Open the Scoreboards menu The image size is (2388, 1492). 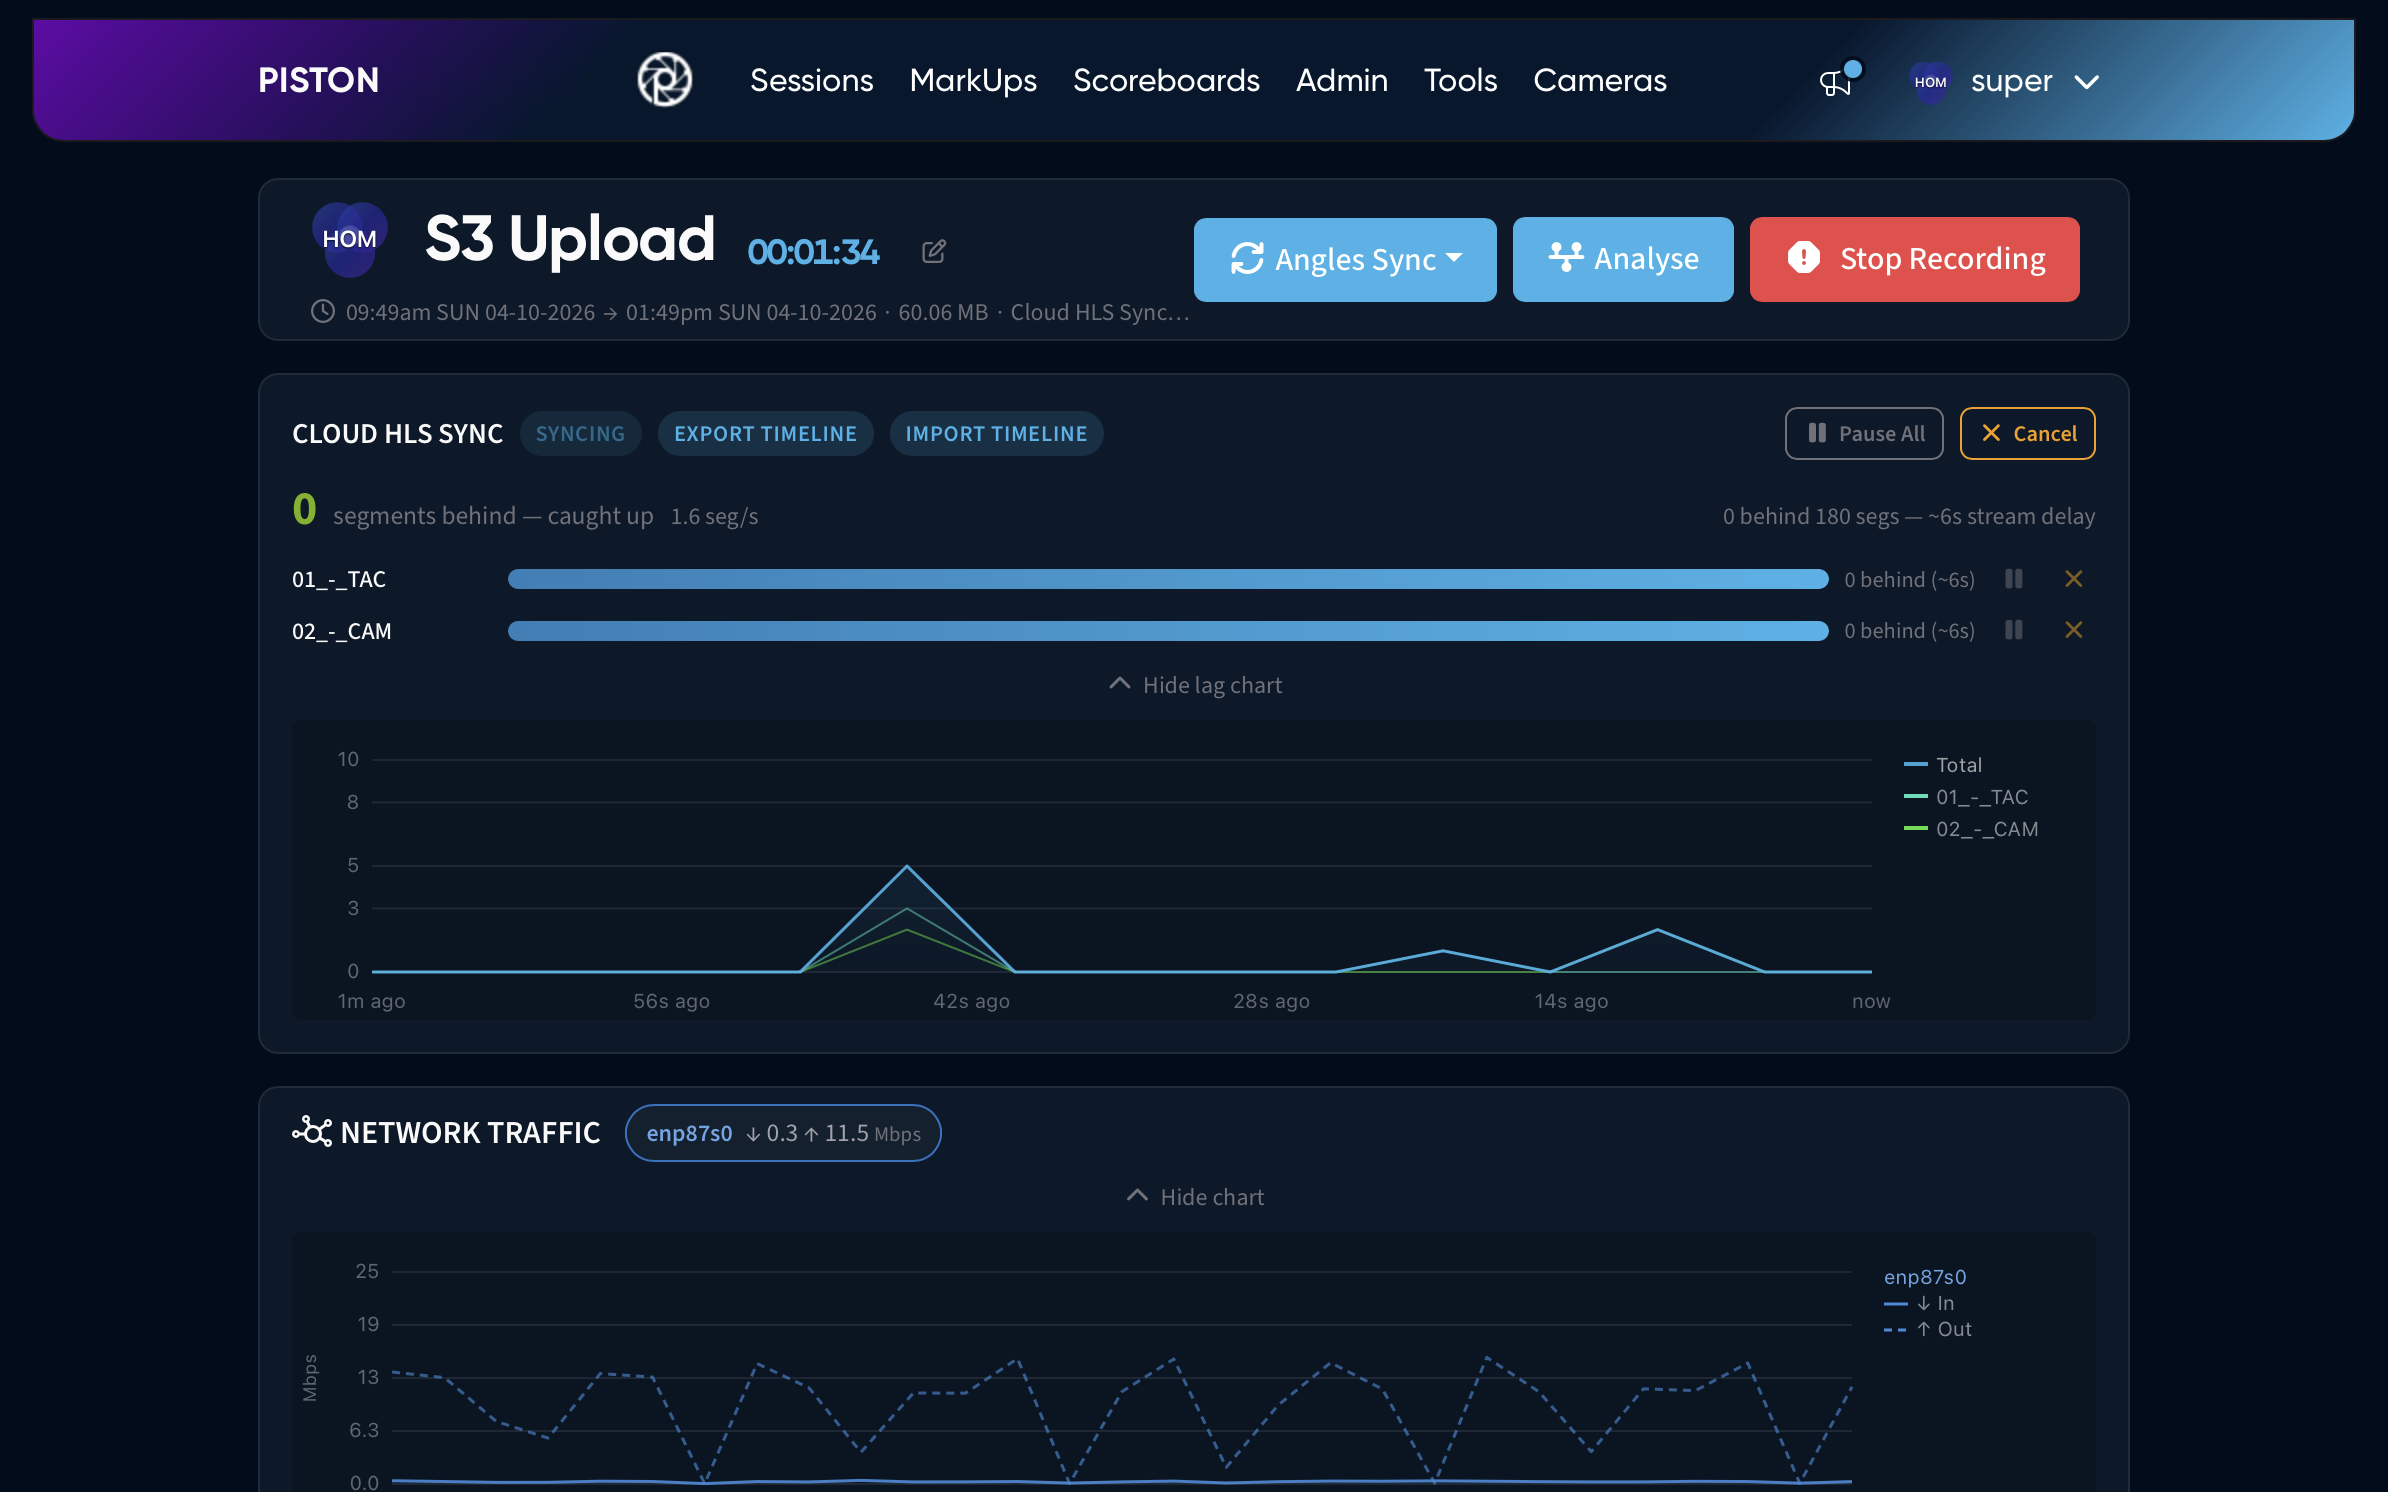click(x=1166, y=80)
